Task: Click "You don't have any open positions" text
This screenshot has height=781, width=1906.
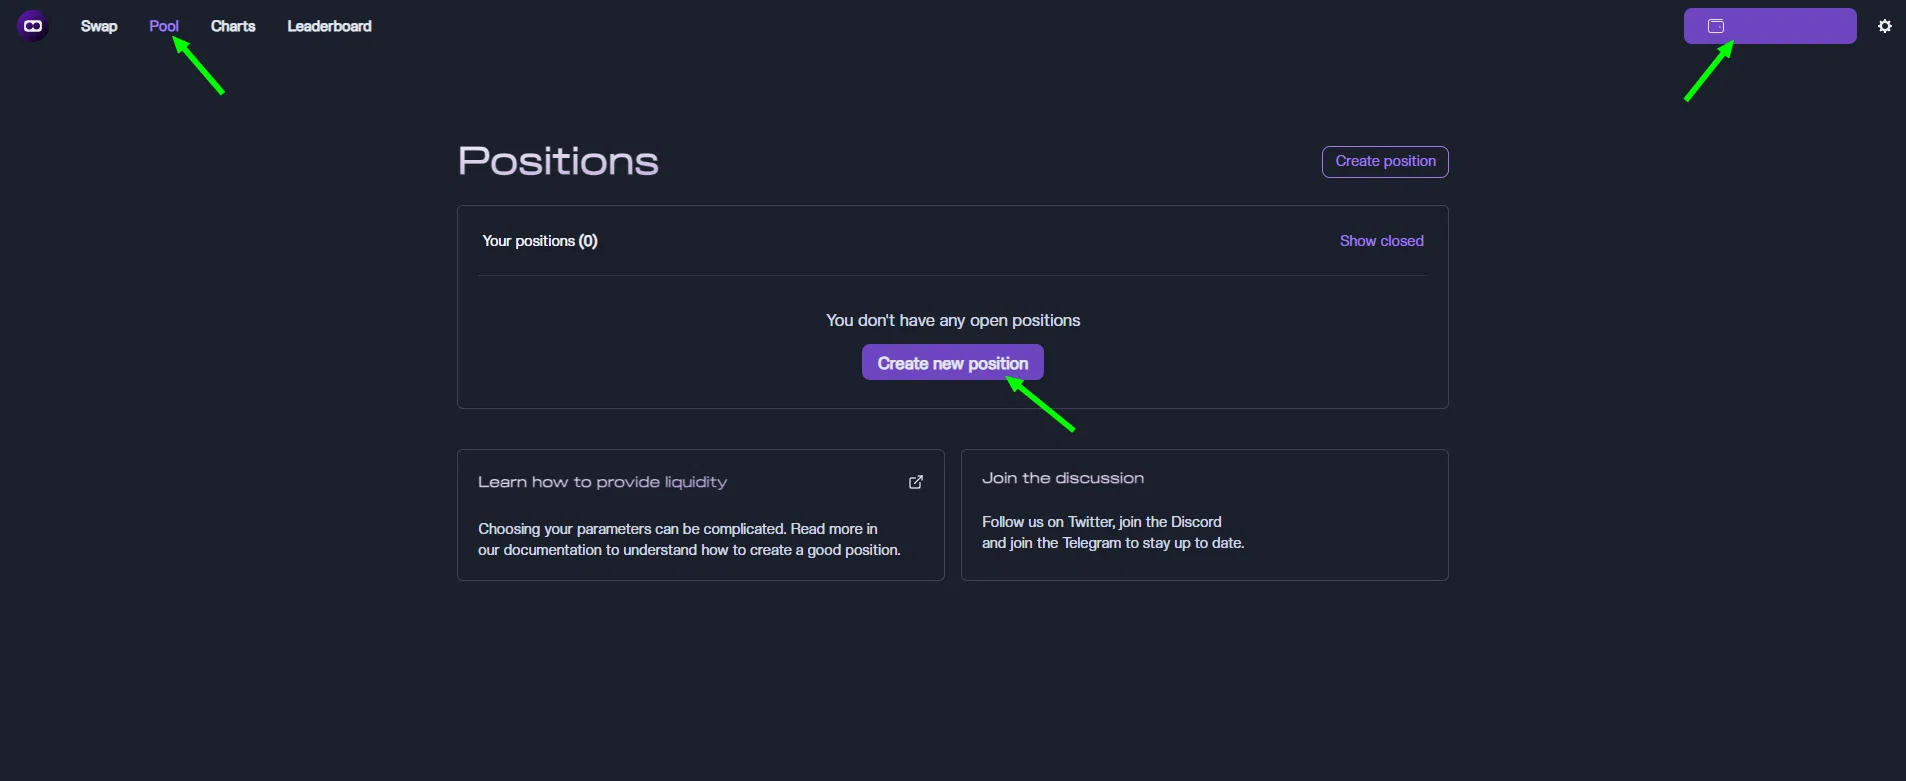Action: 953,320
